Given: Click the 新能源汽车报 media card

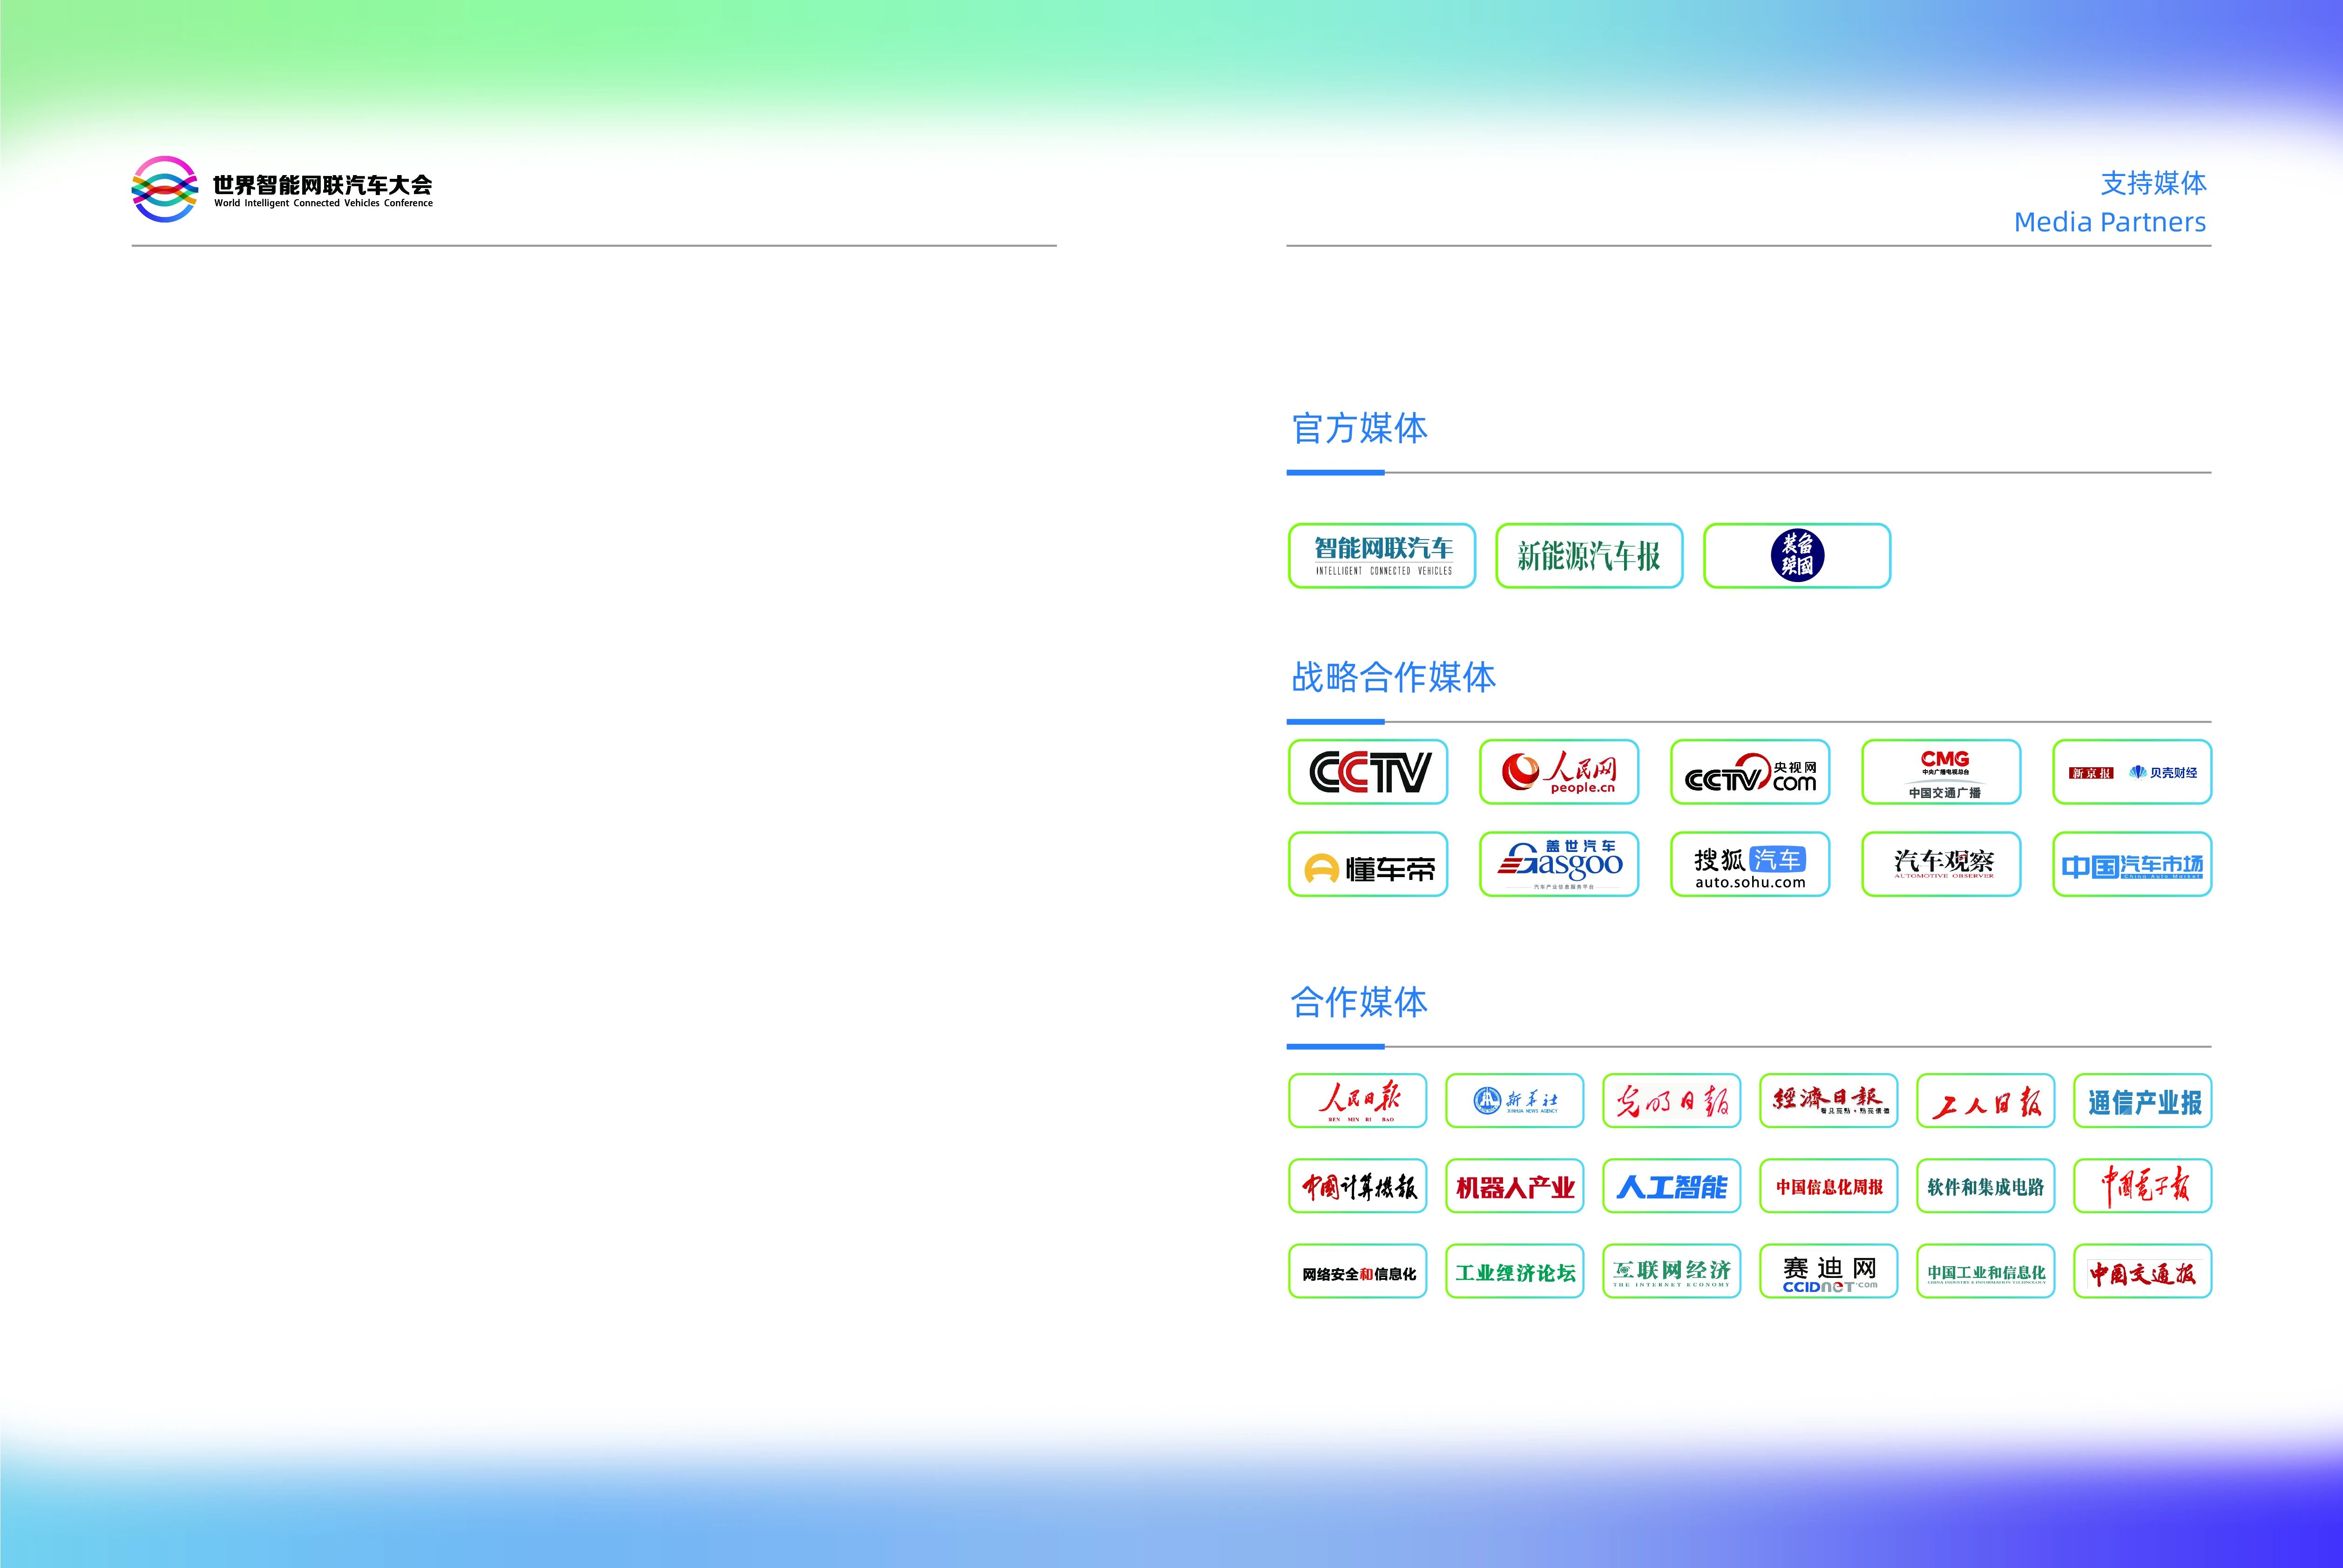Looking at the screenshot, I should (1589, 556).
